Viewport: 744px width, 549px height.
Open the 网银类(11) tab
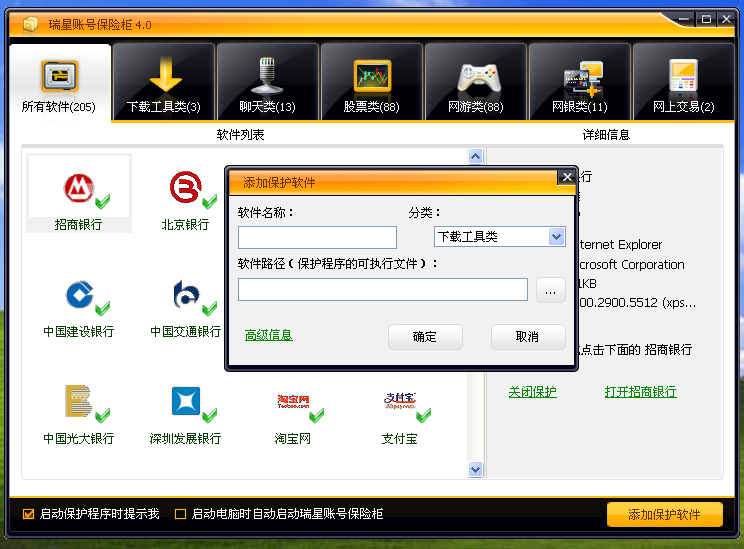(580, 82)
